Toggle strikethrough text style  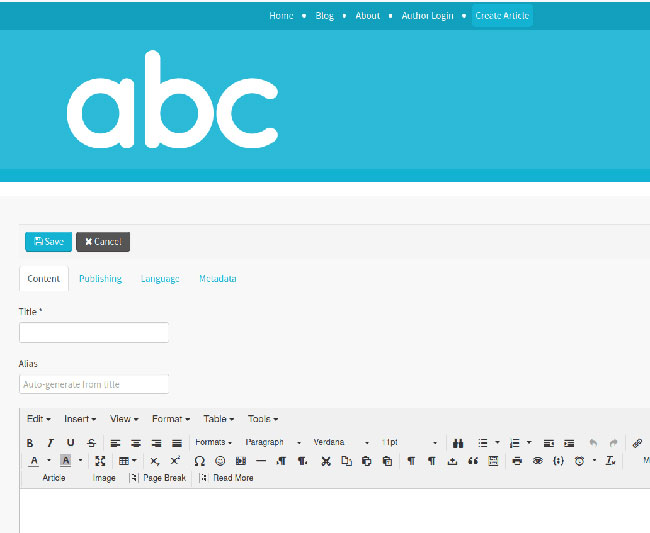click(91, 443)
